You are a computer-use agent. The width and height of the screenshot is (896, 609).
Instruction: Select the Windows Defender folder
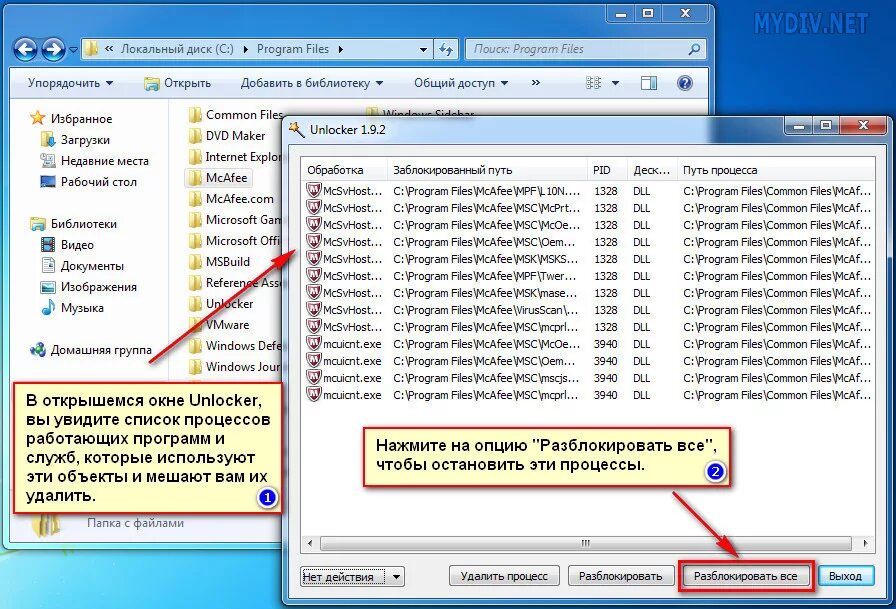235,346
